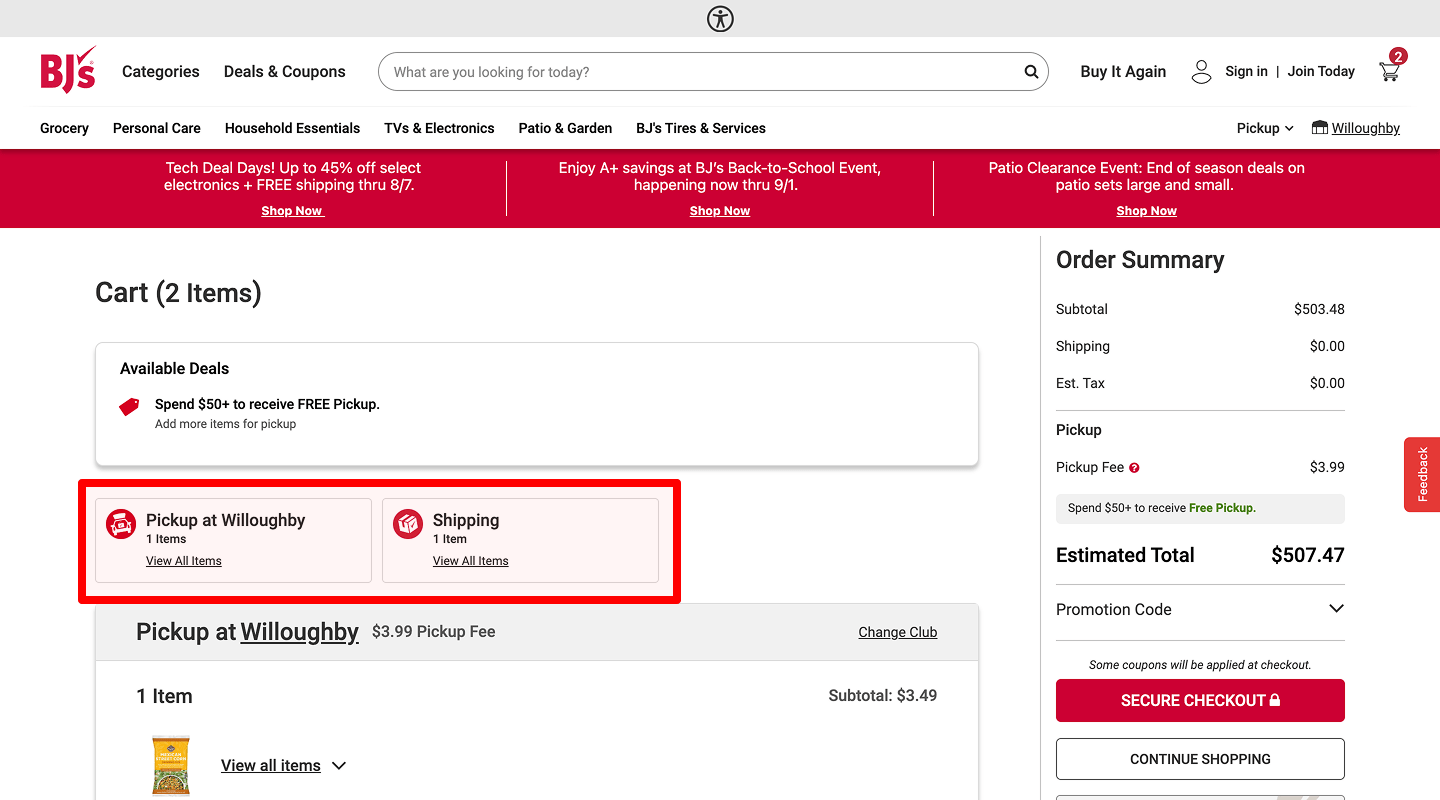Click the search magnifier icon
The image size is (1440, 800).
point(1030,71)
